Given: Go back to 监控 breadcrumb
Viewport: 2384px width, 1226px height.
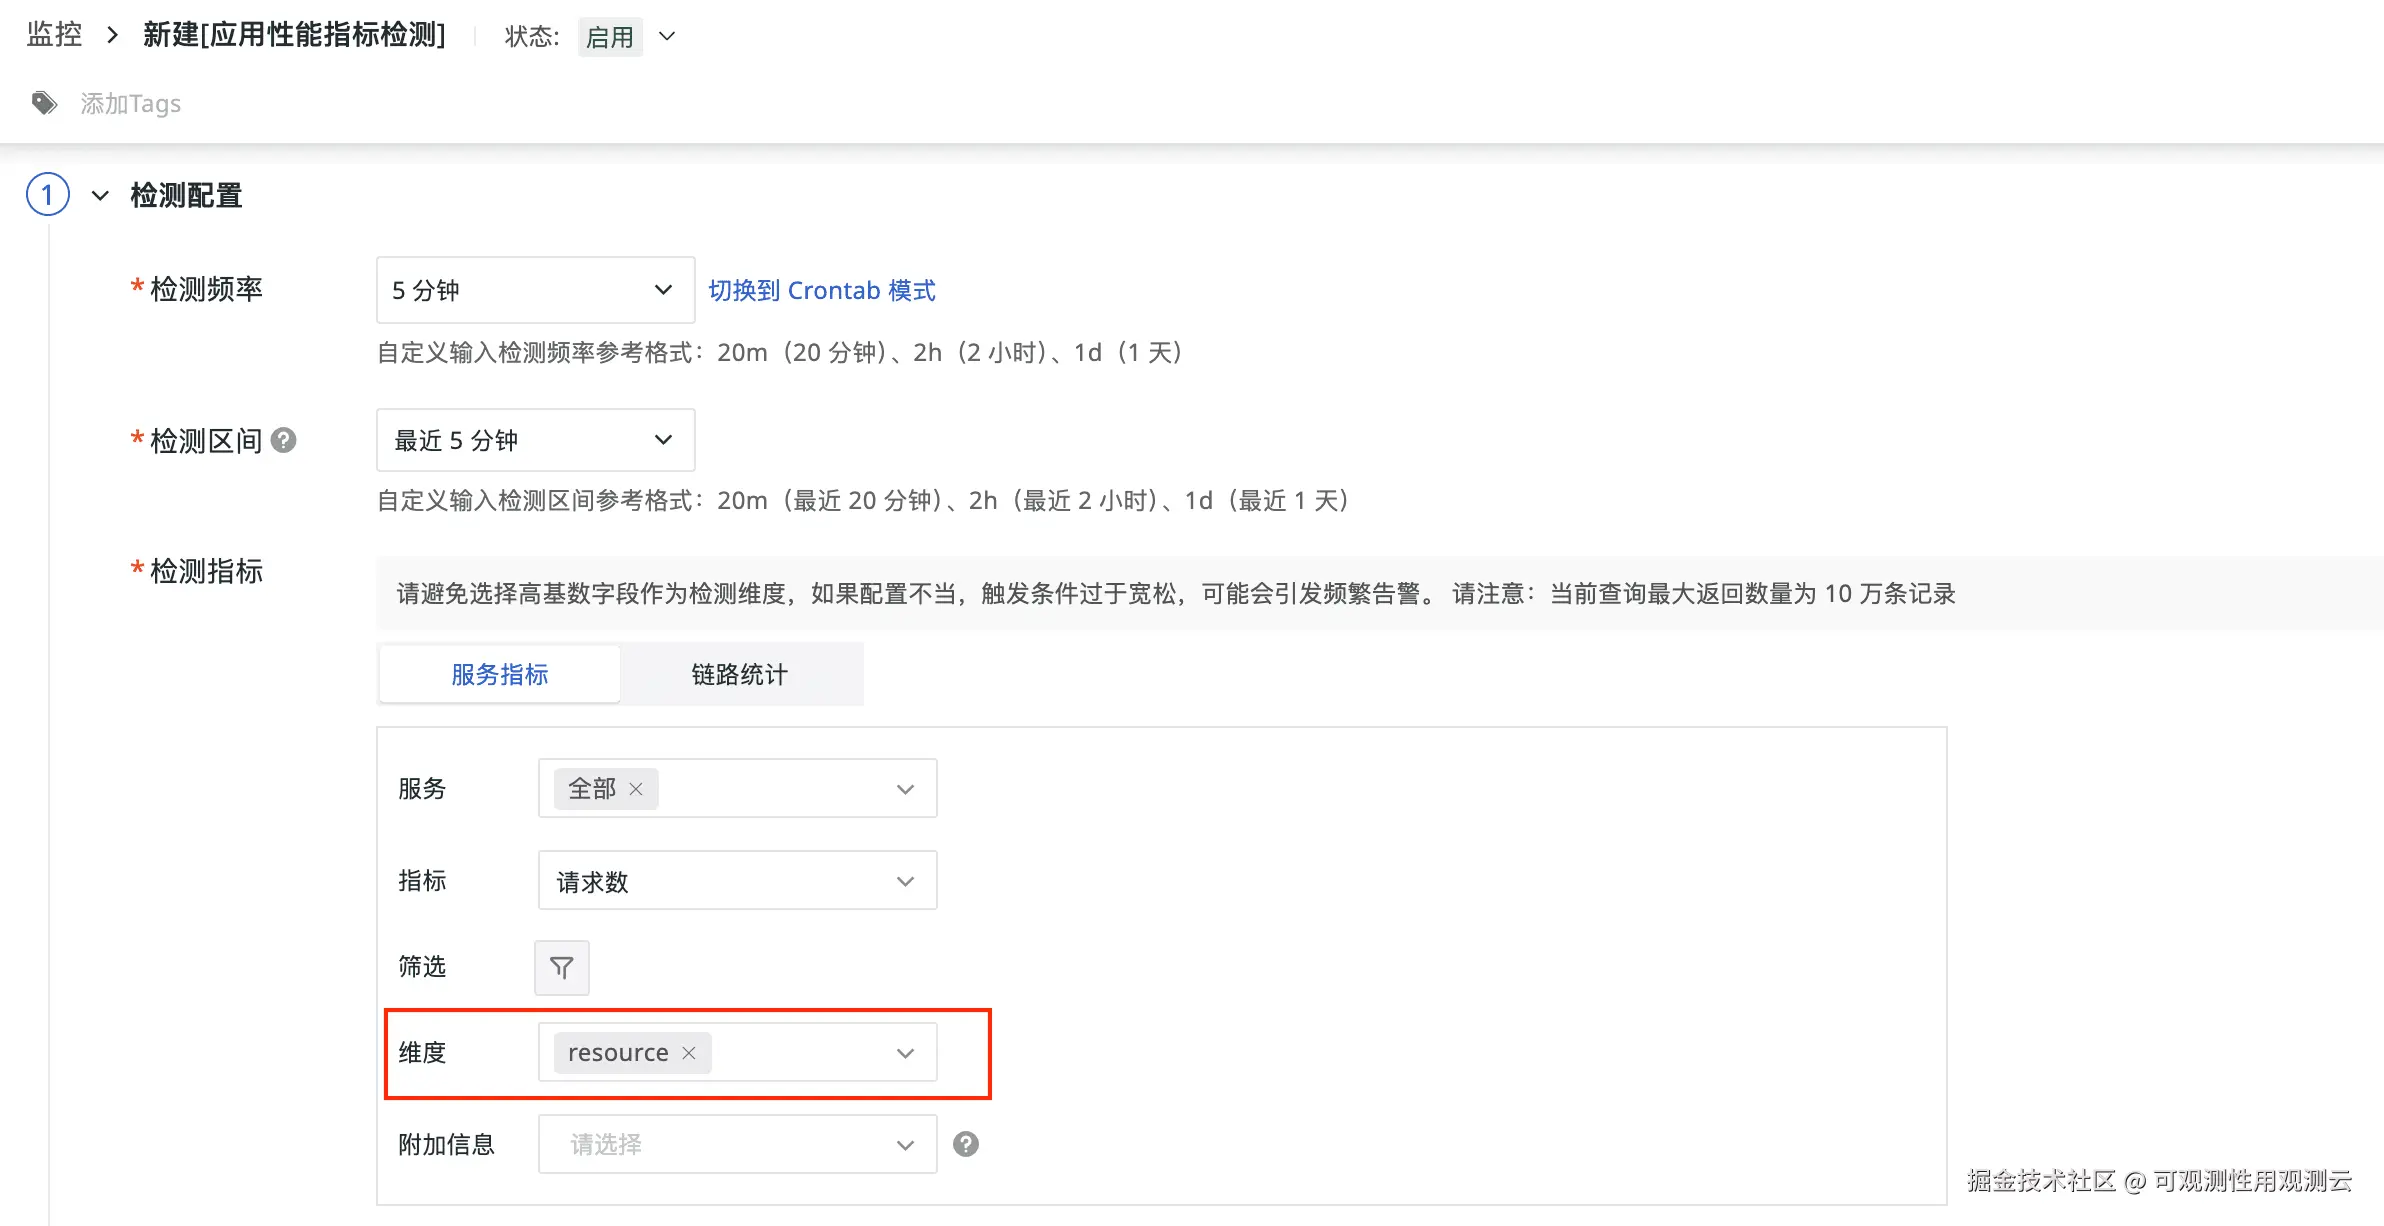Looking at the screenshot, I should click(x=54, y=35).
